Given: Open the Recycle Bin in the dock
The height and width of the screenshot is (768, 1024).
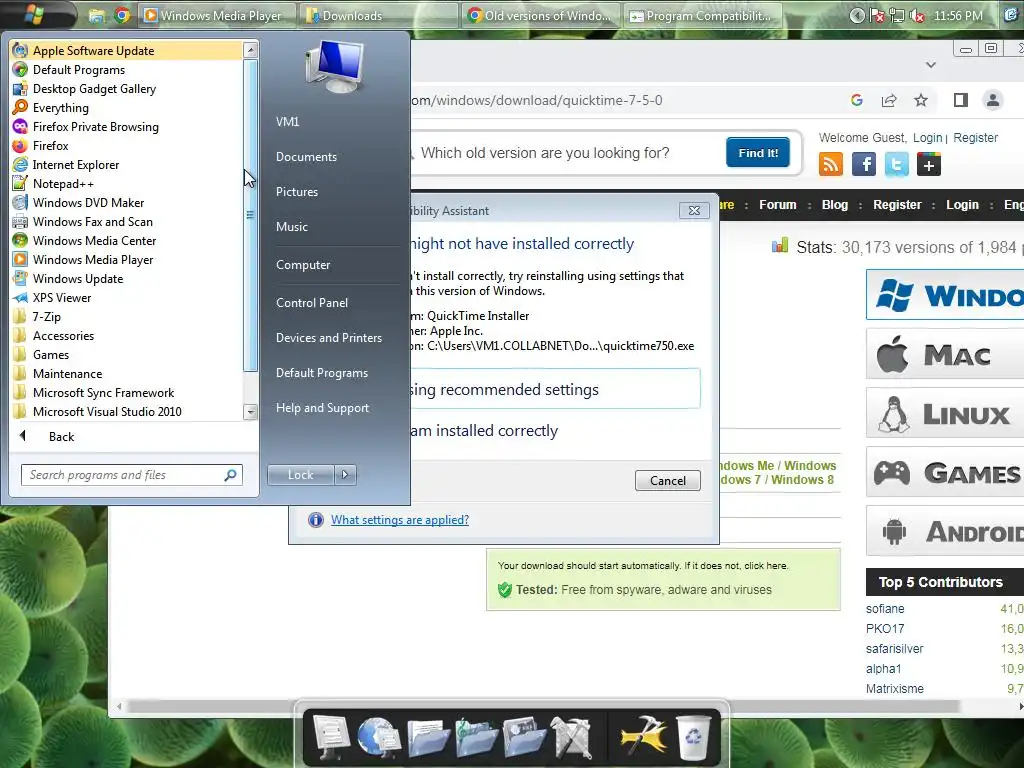Looking at the screenshot, I should [694, 738].
